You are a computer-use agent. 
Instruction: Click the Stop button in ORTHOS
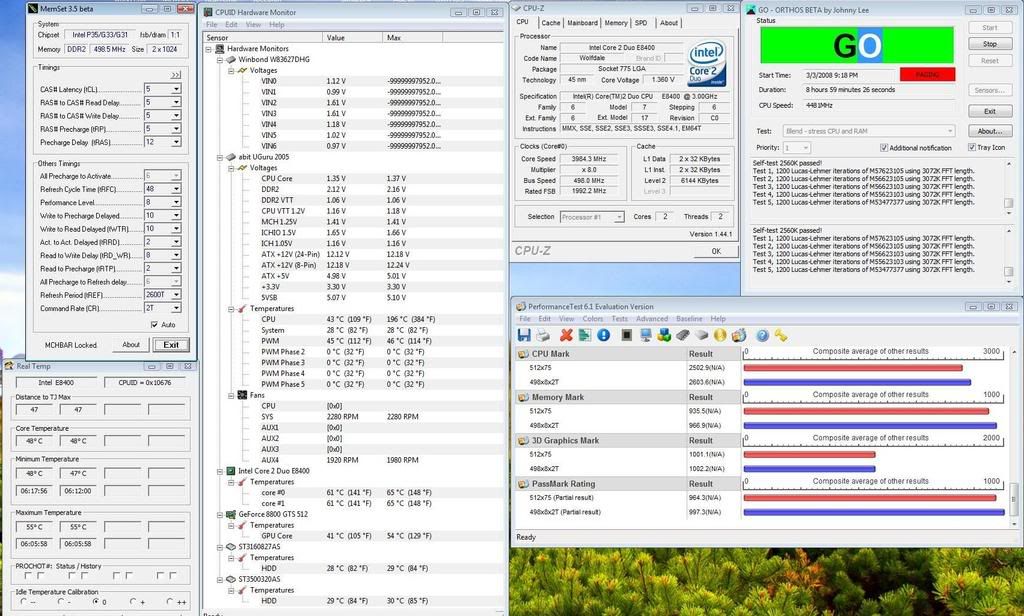[x=990, y=44]
